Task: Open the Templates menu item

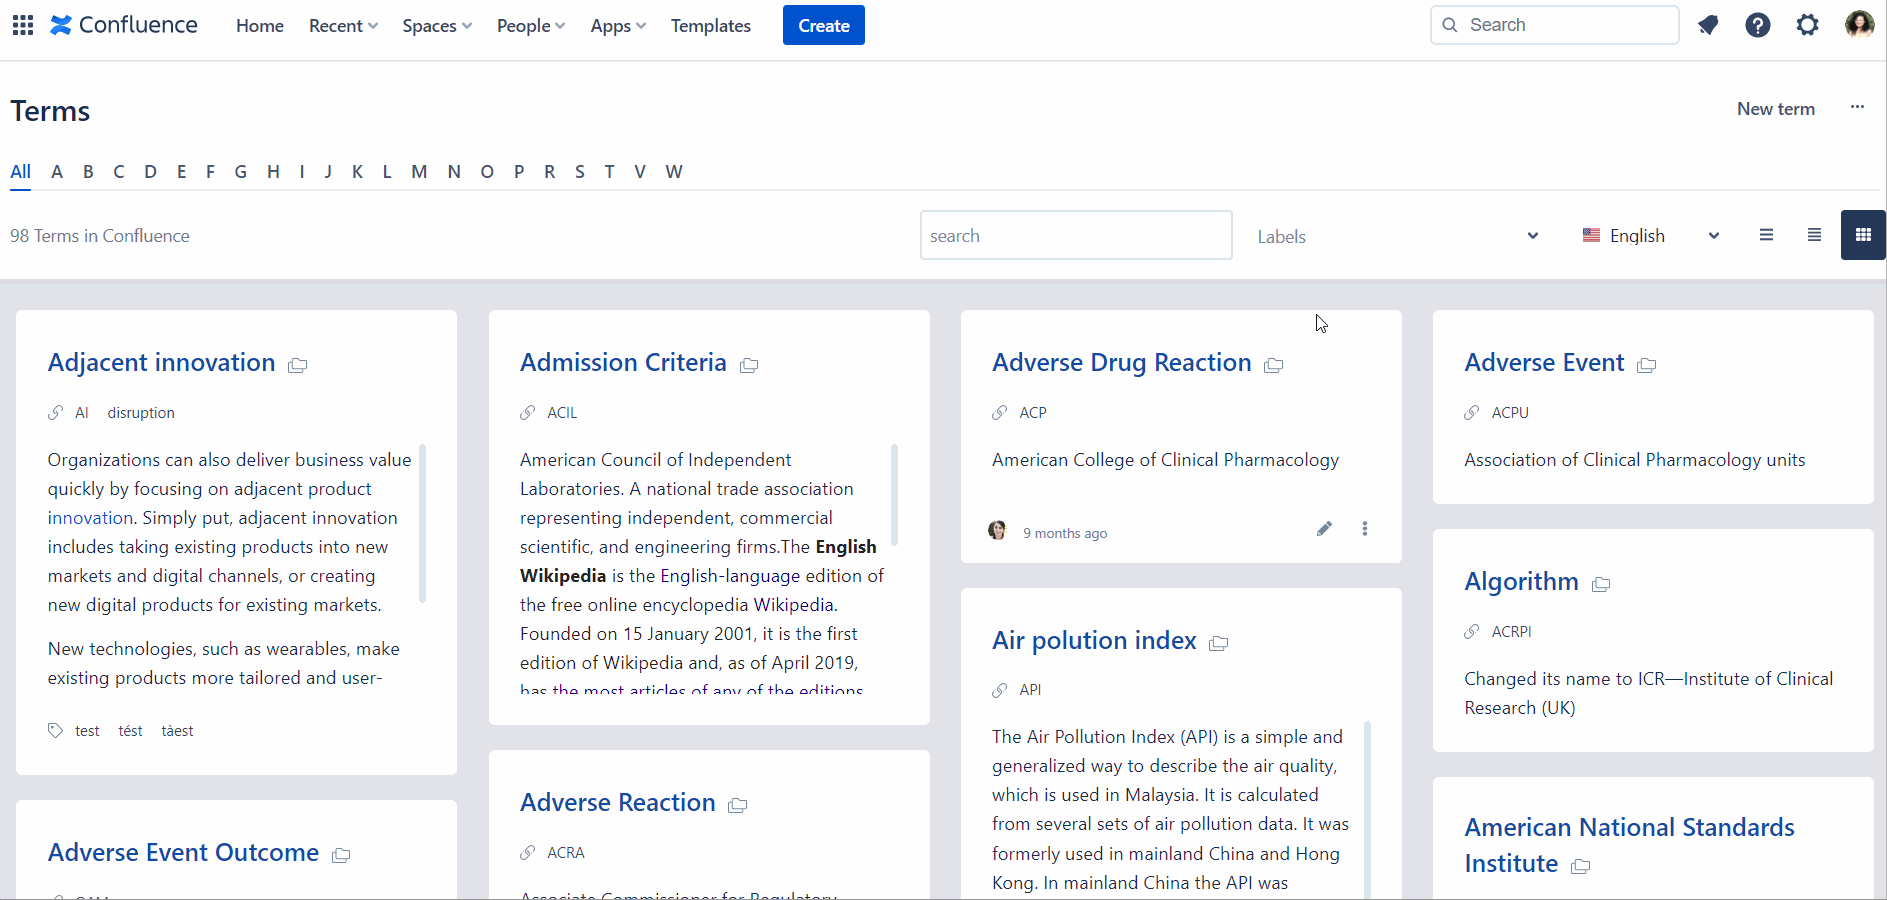Action: click(x=711, y=25)
